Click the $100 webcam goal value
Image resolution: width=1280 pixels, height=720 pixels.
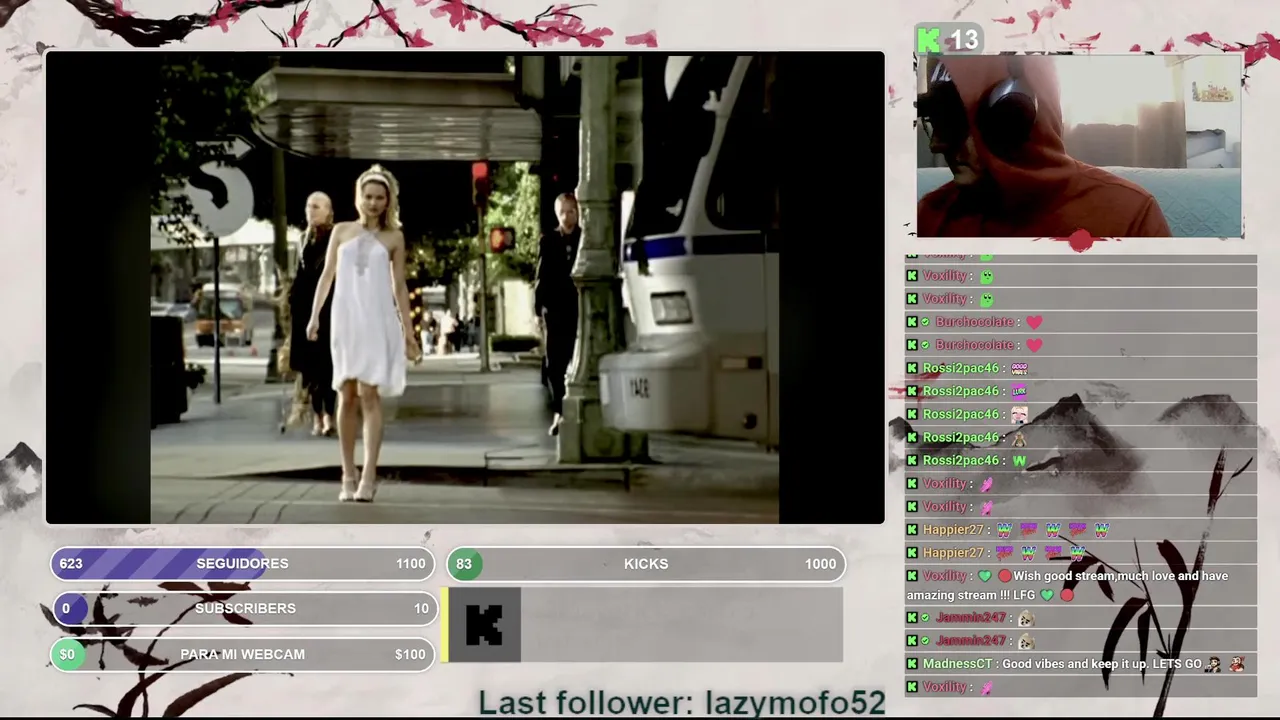coord(410,654)
